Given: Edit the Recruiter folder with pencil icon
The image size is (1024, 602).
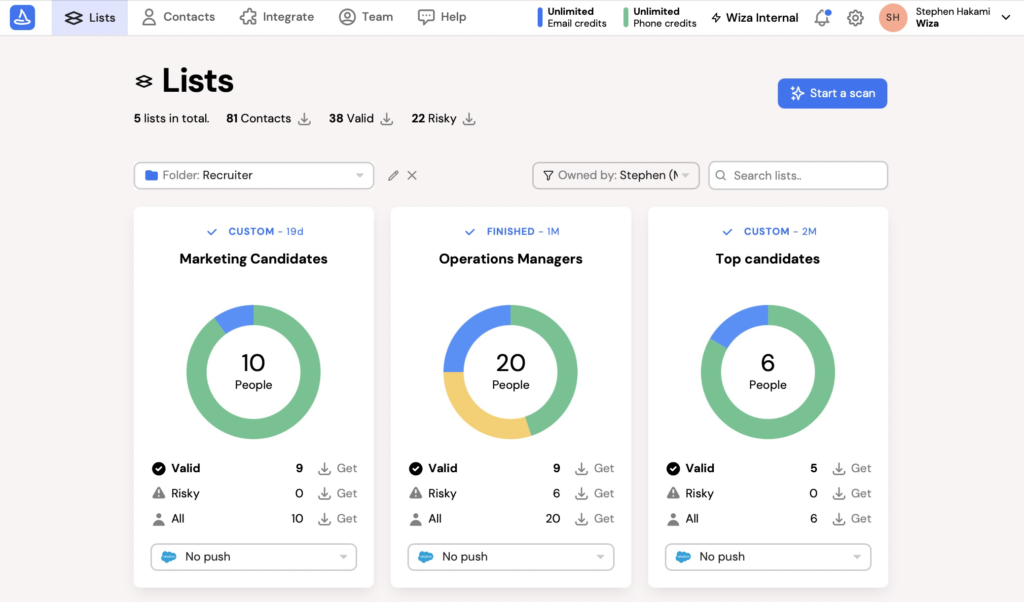Looking at the screenshot, I should [393, 176].
